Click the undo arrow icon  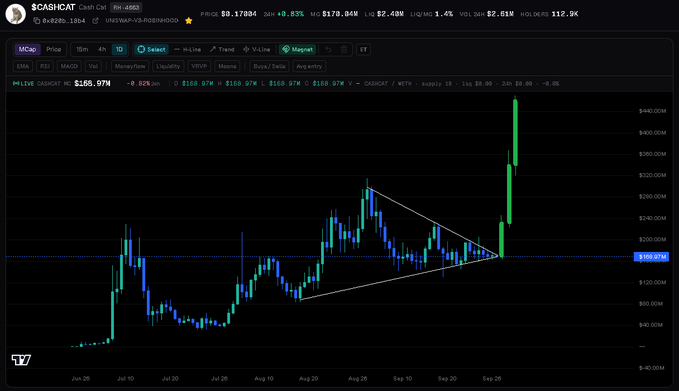(328, 49)
